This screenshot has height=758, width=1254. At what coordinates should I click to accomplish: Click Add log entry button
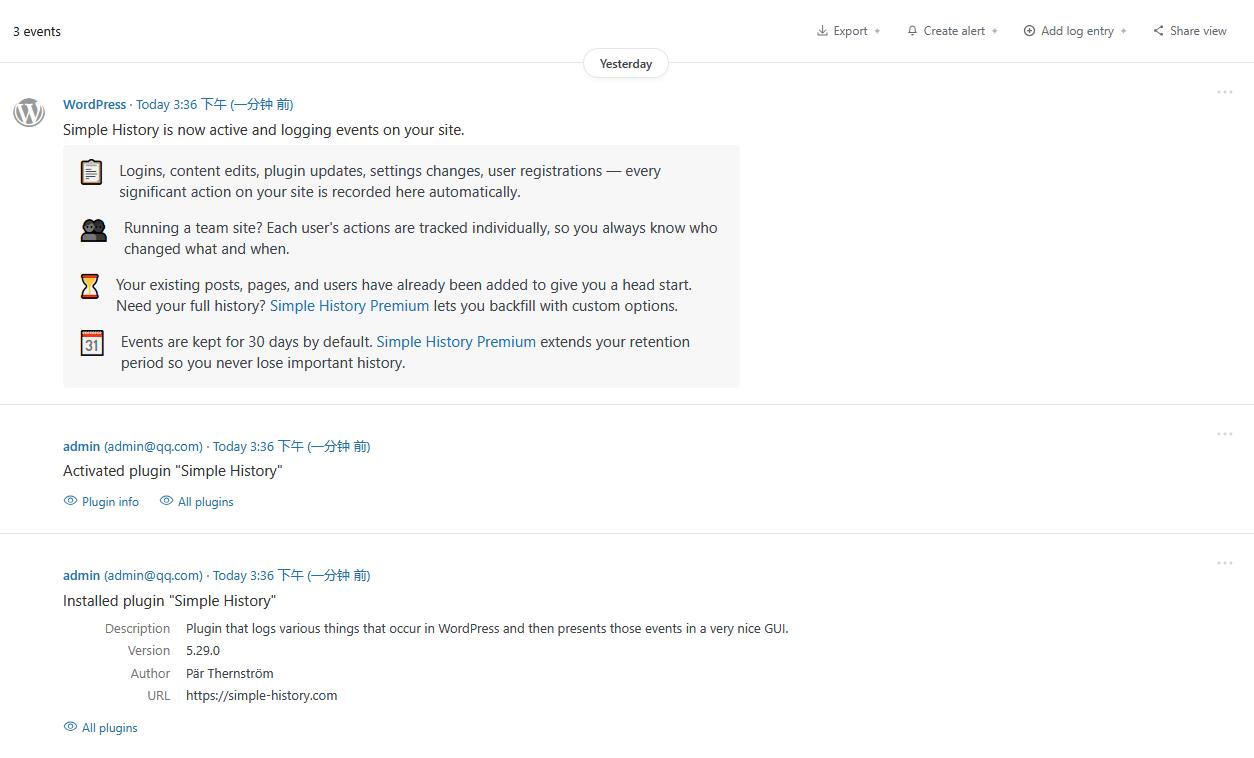point(1075,31)
